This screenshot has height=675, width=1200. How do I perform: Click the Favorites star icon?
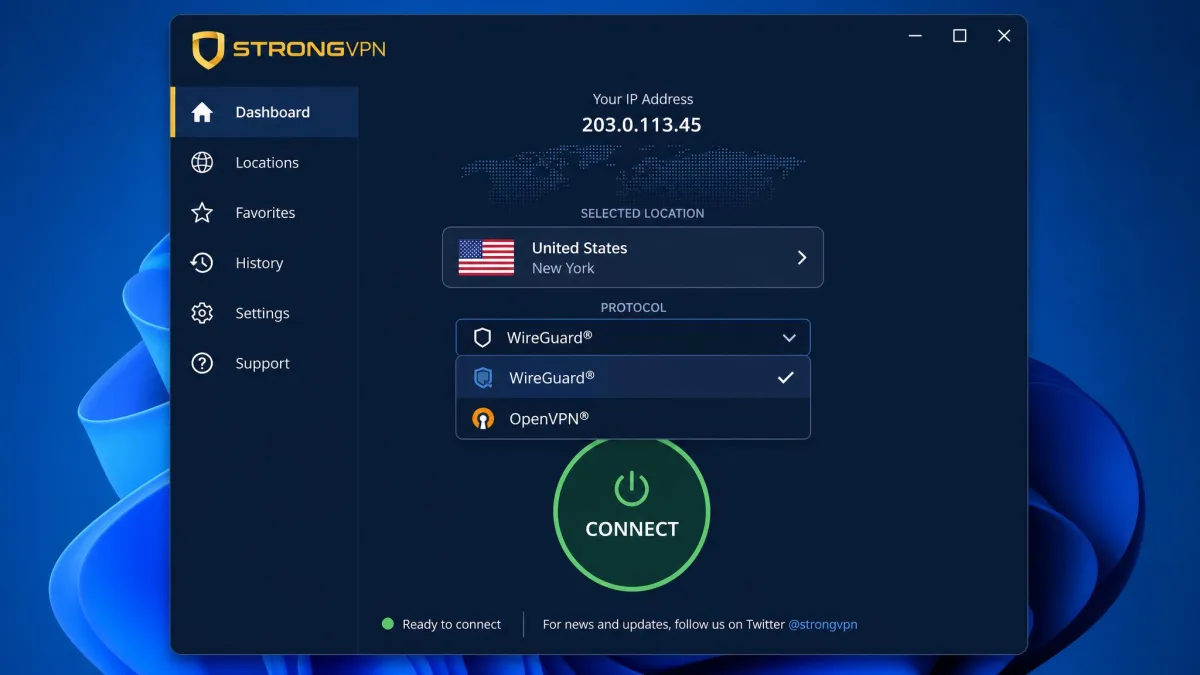[x=202, y=212]
